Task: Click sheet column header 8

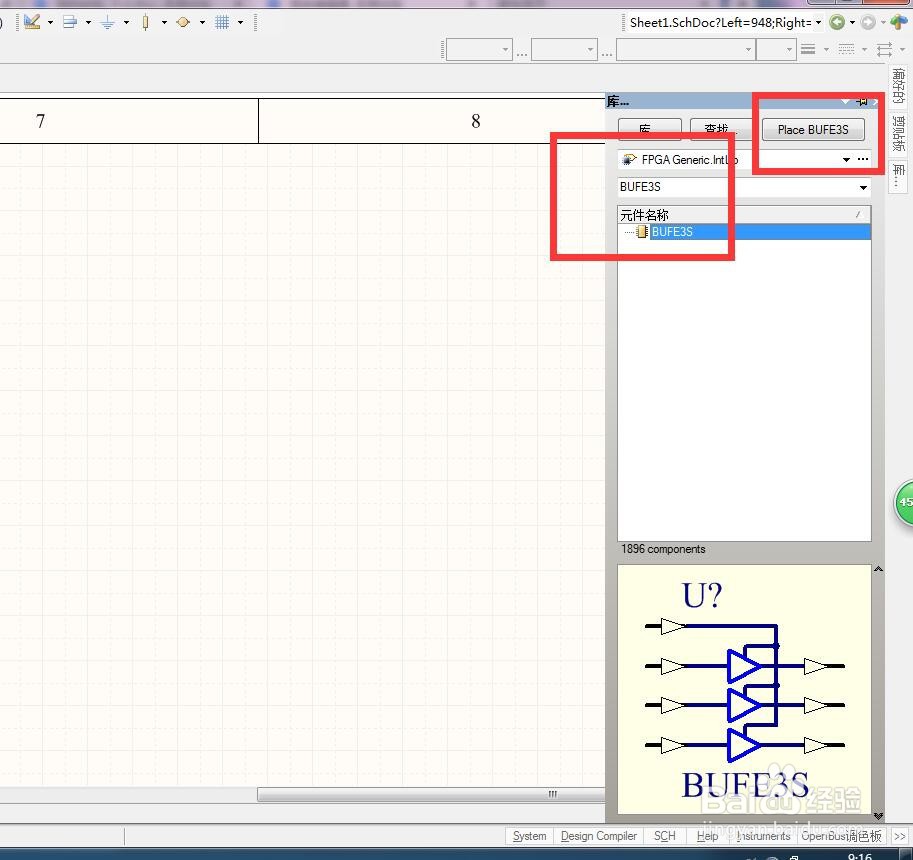Action: [476, 121]
